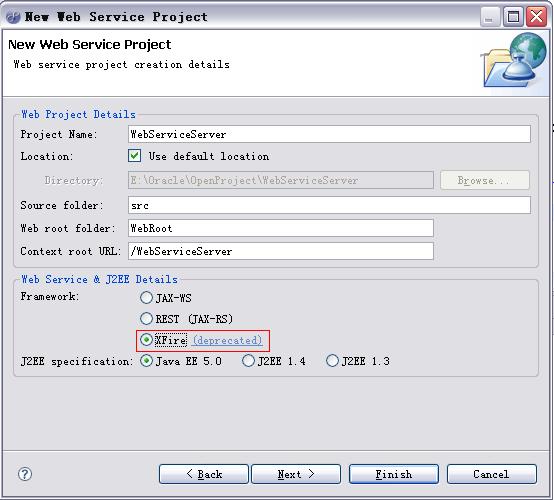Screen dimensions: 554x500
Task: Click the MyEclipse title bar icon
Action: (x=13, y=17)
